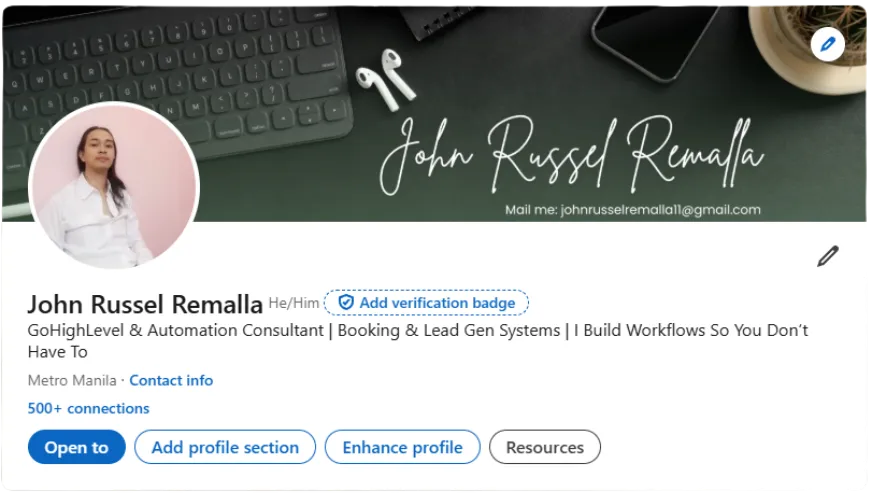Screen dimensions: 872x496
Task: Click the keyboard in the cover image
Action: [x=178, y=83]
